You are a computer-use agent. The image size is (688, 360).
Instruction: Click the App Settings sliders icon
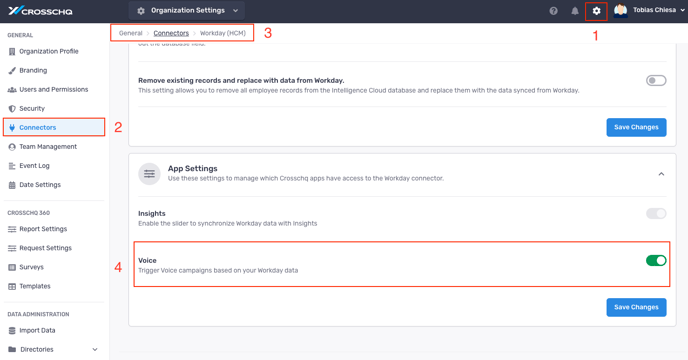point(149,174)
